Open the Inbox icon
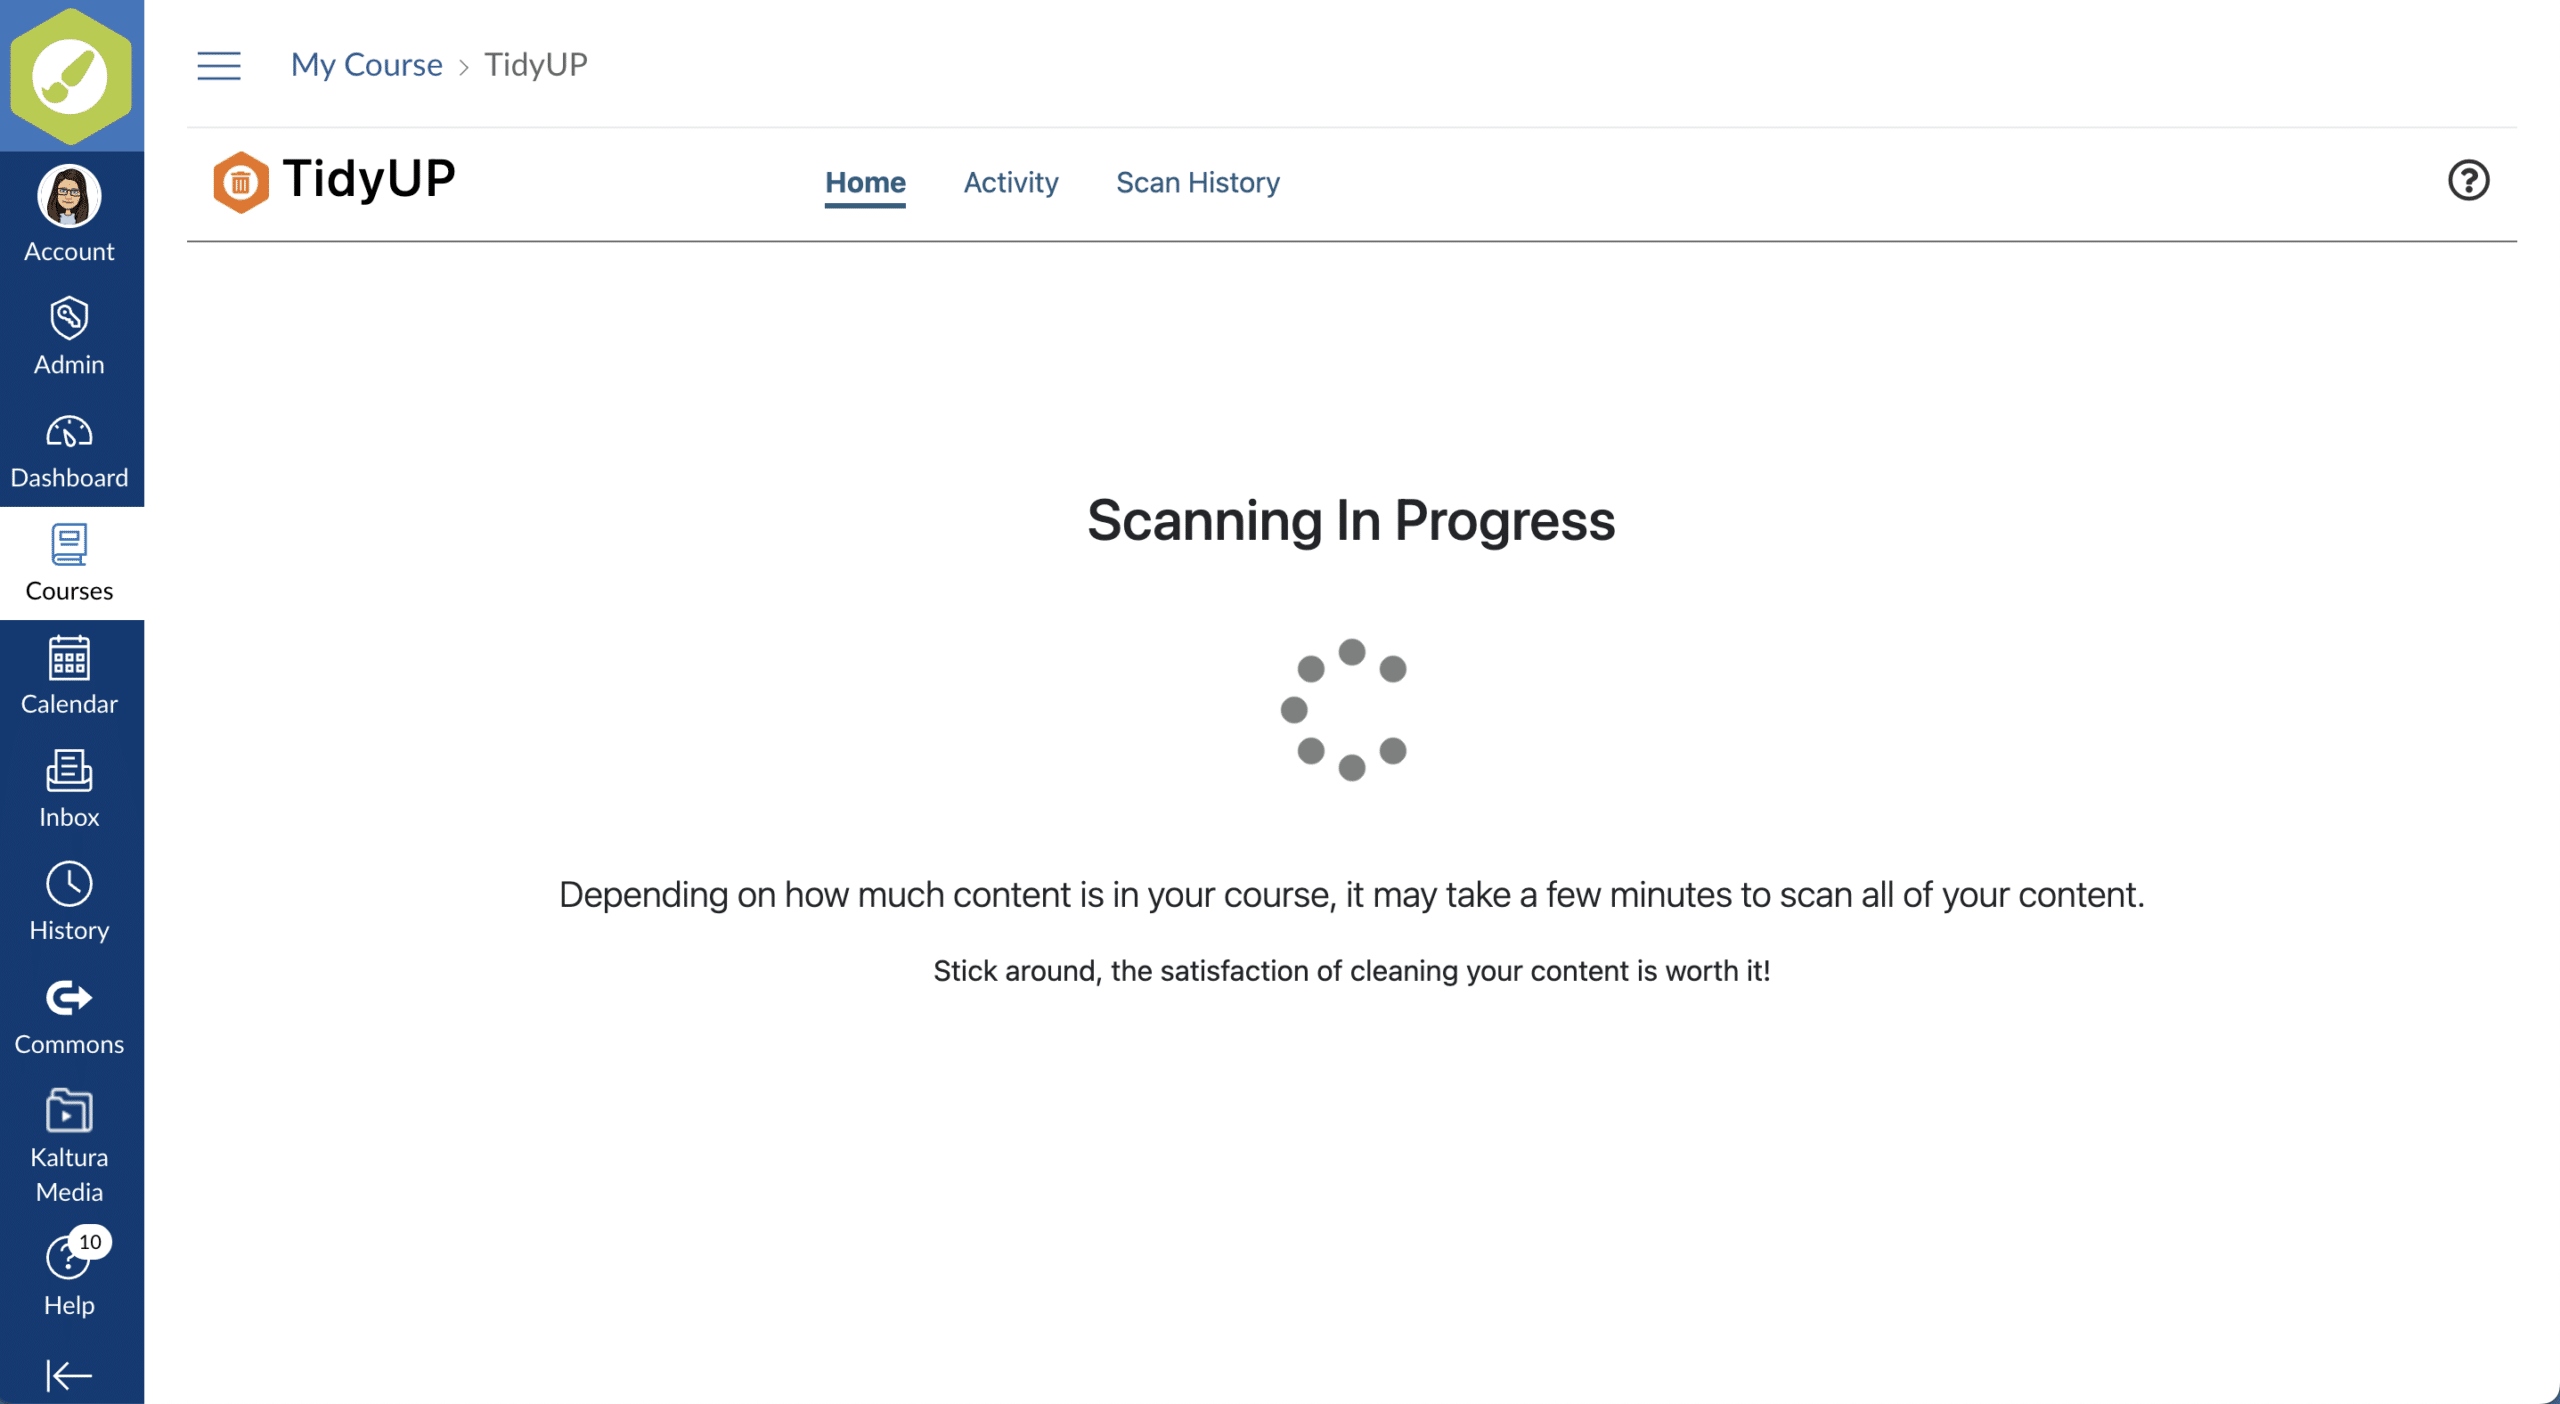Image resolution: width=2560 pixels, height=1404 pixels. [x=69, y=771]
